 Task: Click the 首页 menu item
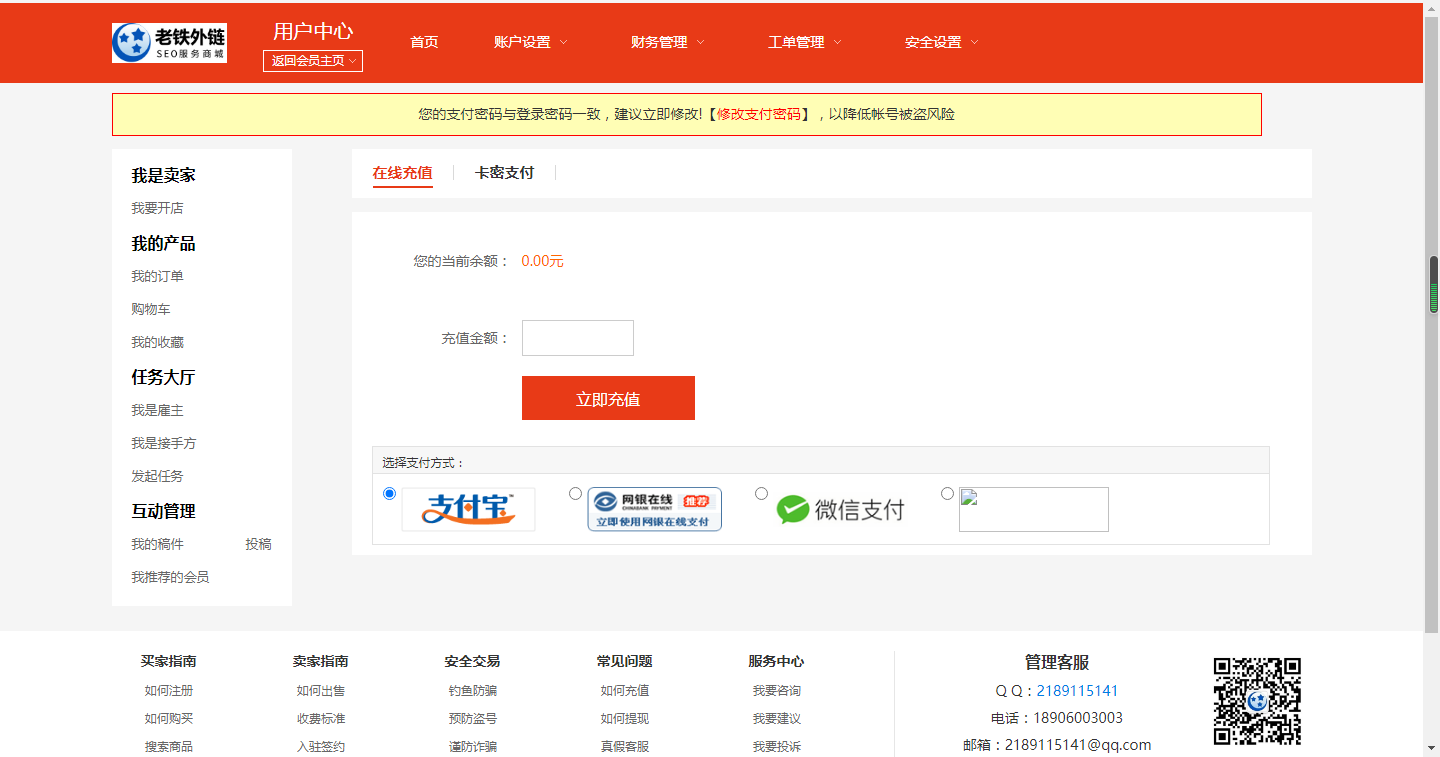click(423, 42)
